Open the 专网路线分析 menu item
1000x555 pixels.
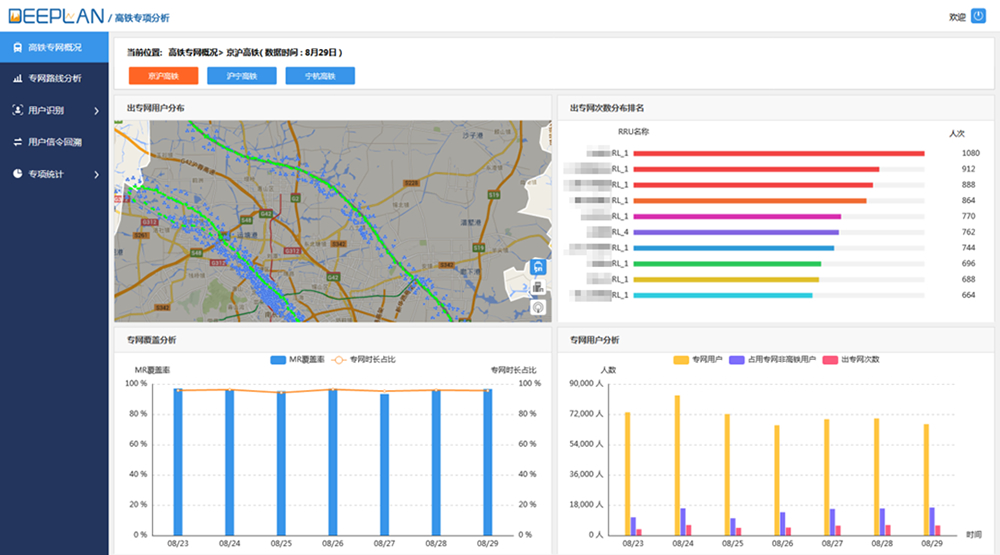pos(55,78)
